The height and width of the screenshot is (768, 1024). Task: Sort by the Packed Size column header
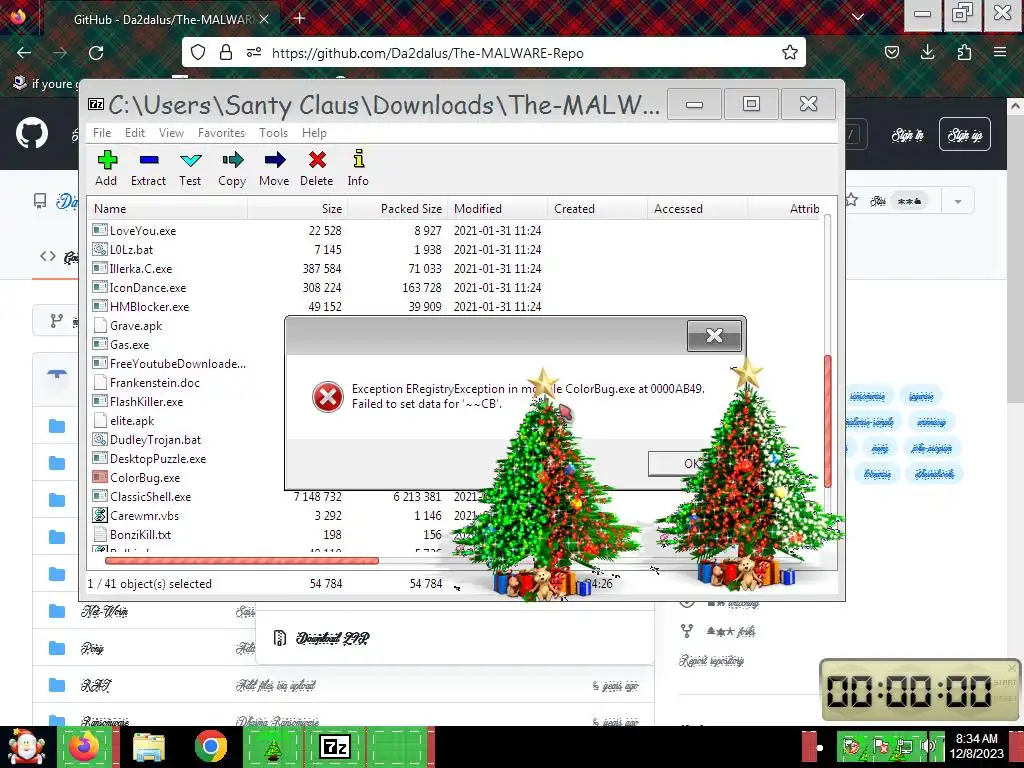pyautogui.click(x=398, y=209)
